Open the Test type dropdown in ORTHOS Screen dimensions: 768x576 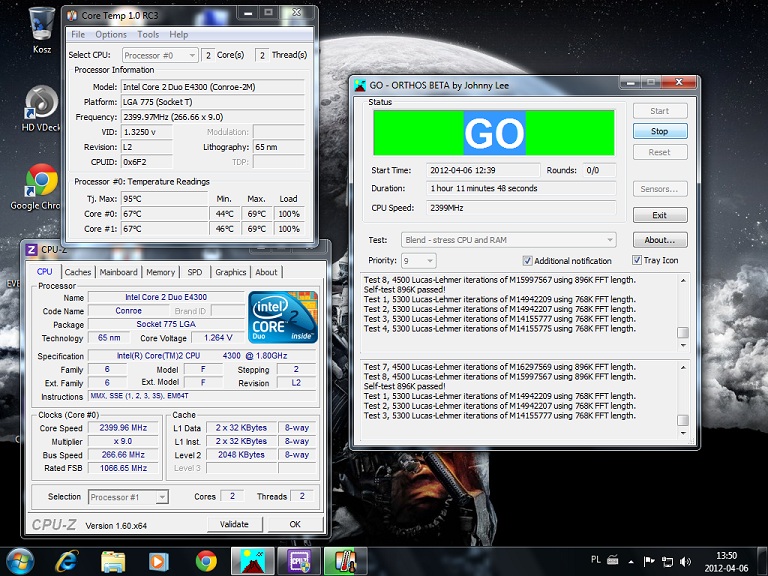pos(508,240)
